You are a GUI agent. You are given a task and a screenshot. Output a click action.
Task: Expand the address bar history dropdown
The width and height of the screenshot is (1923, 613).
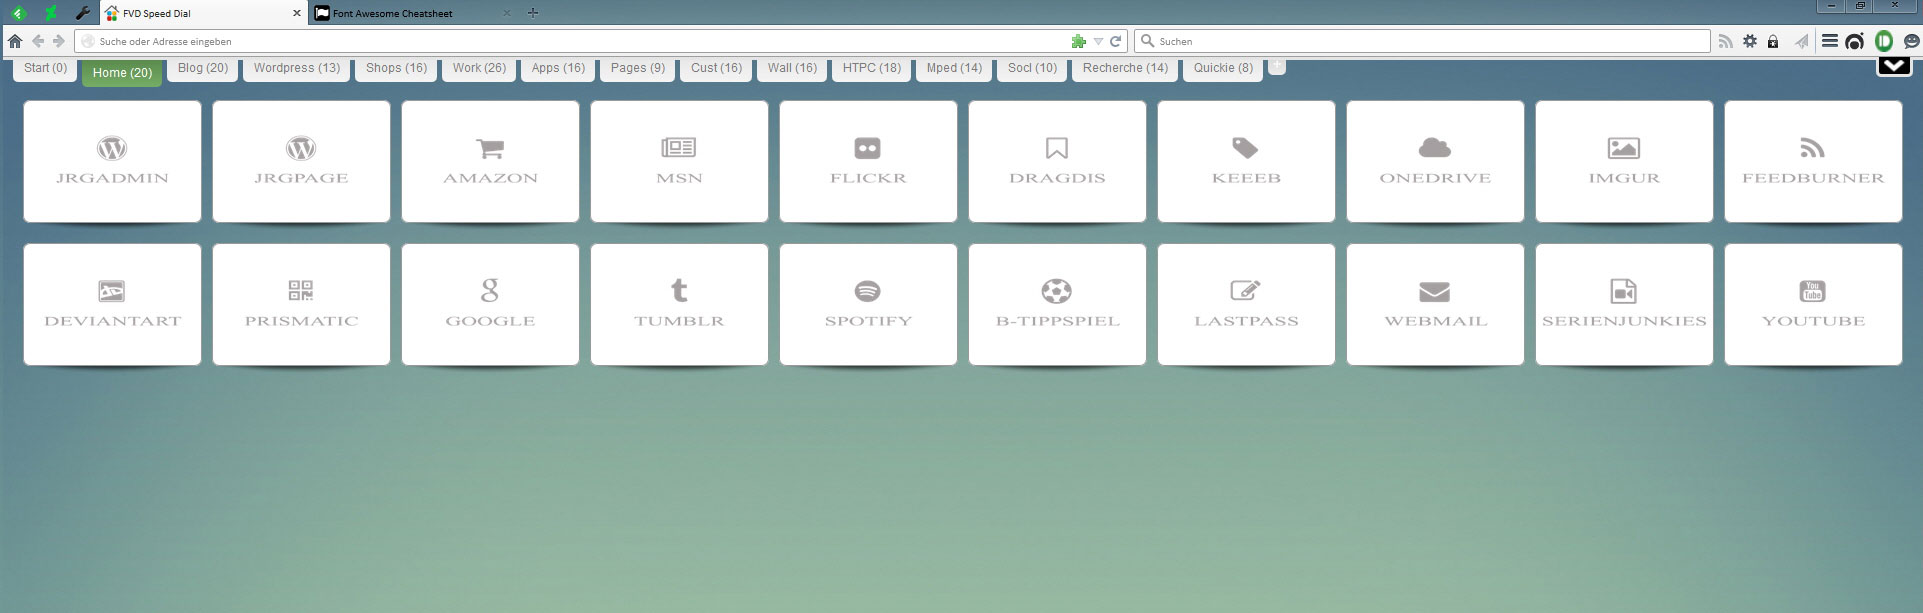(x=1098, y=41)
